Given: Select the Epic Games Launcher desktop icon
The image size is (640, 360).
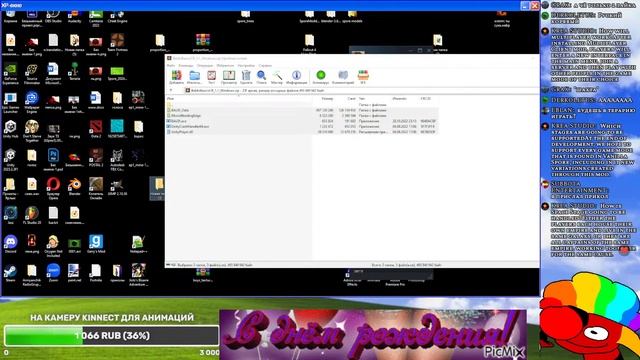Looking at the screenshot, I should (x=10, y=102).
